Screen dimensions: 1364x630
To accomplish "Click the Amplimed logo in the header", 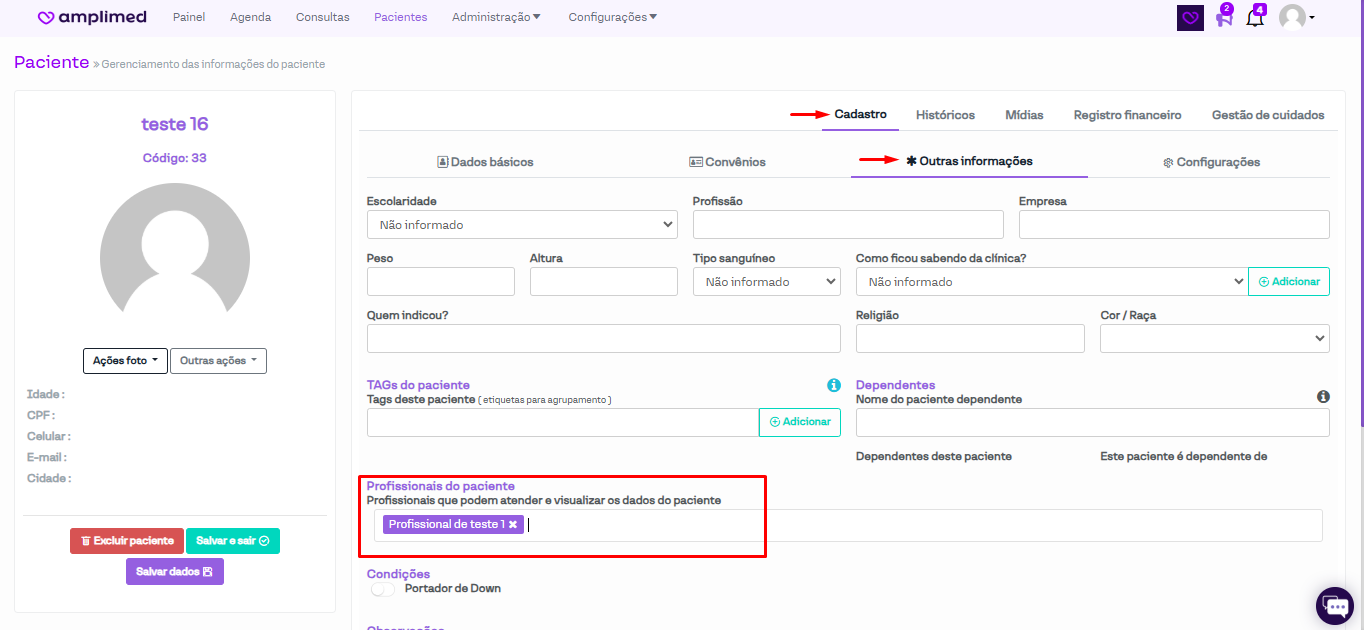I will (x=92, y=17).
